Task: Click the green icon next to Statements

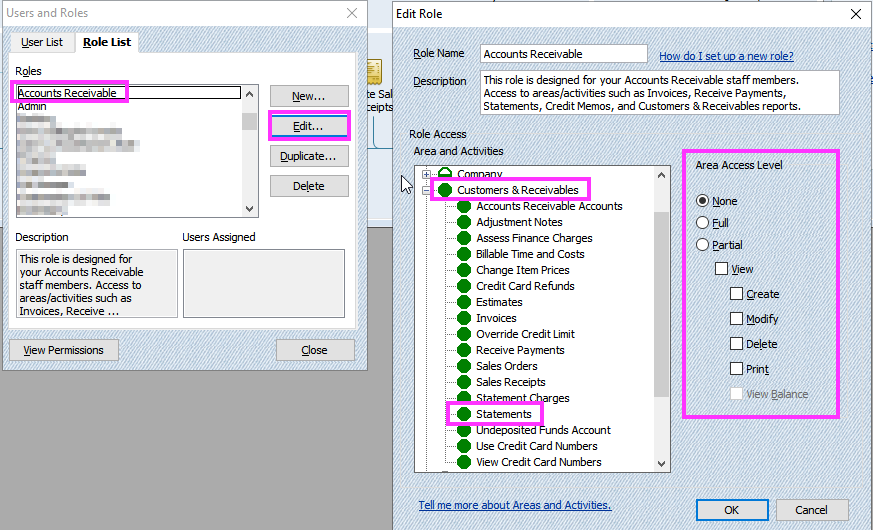Action: pyautogui.click(x=464, y=414)
